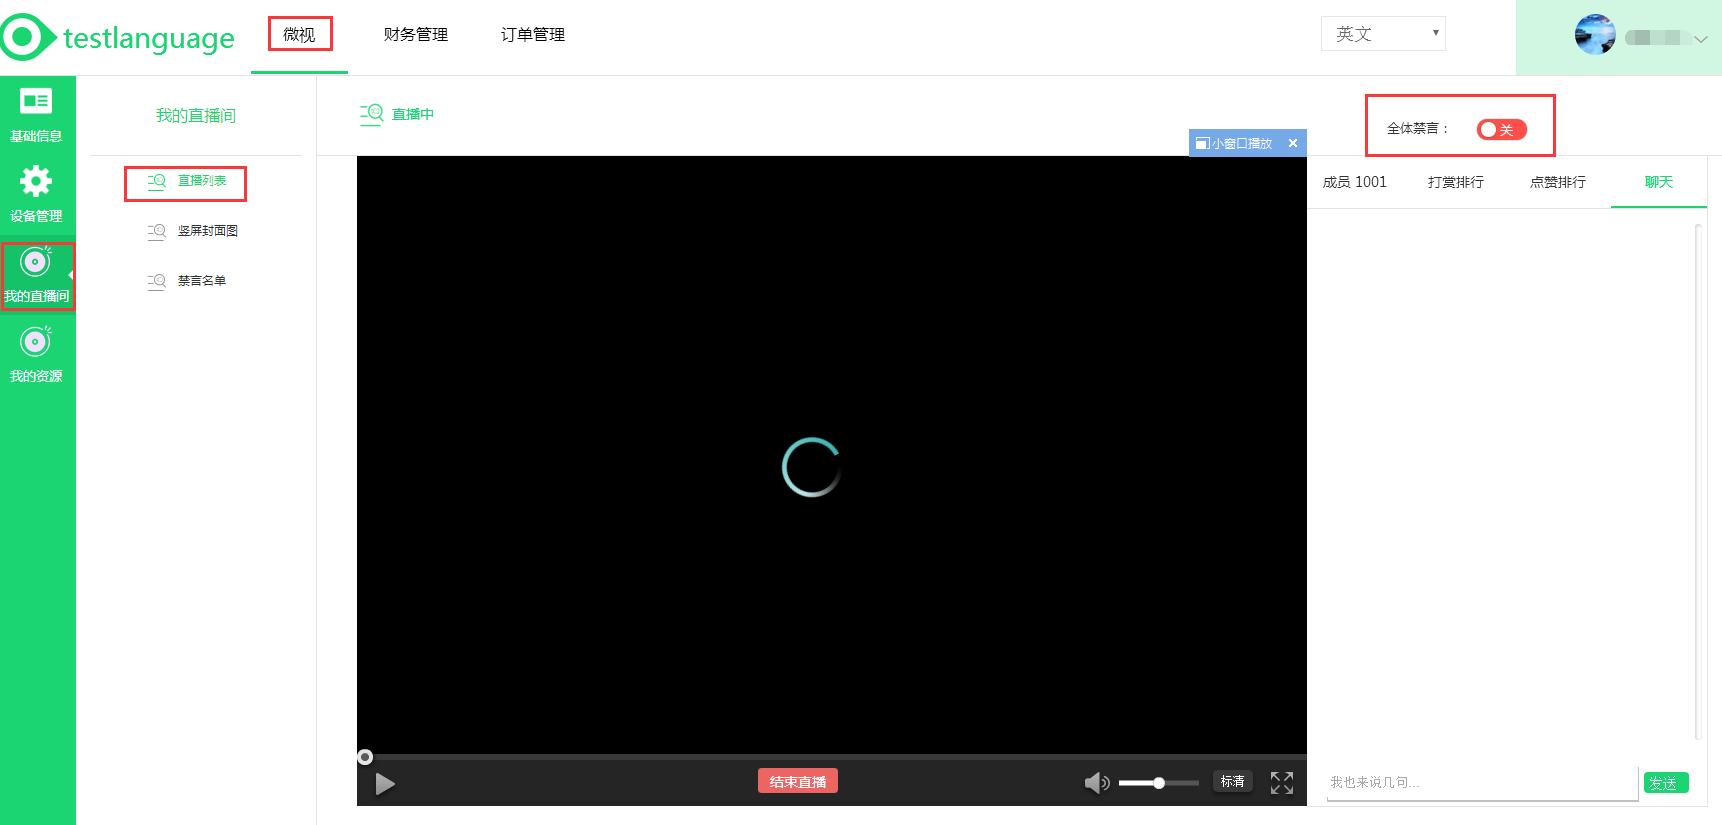Click the 结束直播 button
This screenshot has height=825, width=1722.
(x=797, y=781)
